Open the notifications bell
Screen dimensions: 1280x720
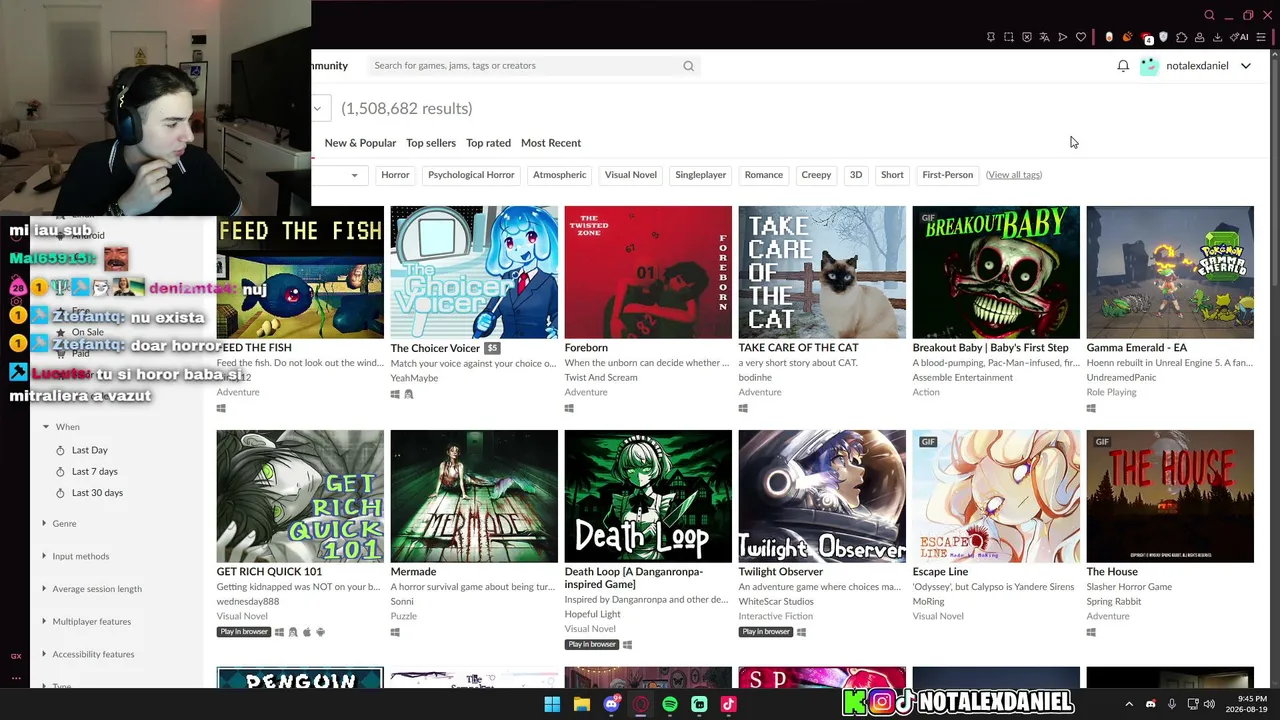click(1123, 66)
